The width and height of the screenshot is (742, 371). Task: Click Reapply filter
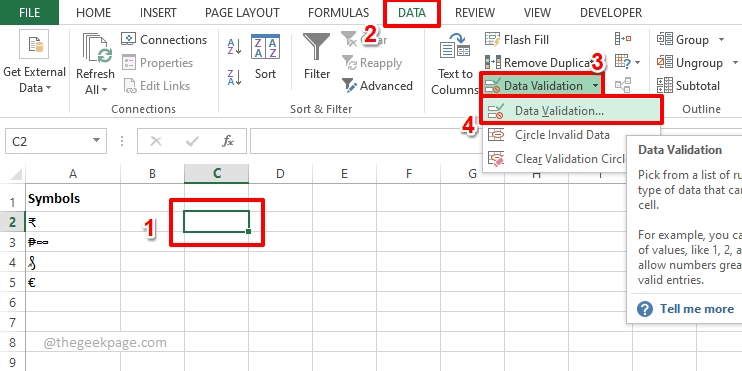tap(372, 63)
